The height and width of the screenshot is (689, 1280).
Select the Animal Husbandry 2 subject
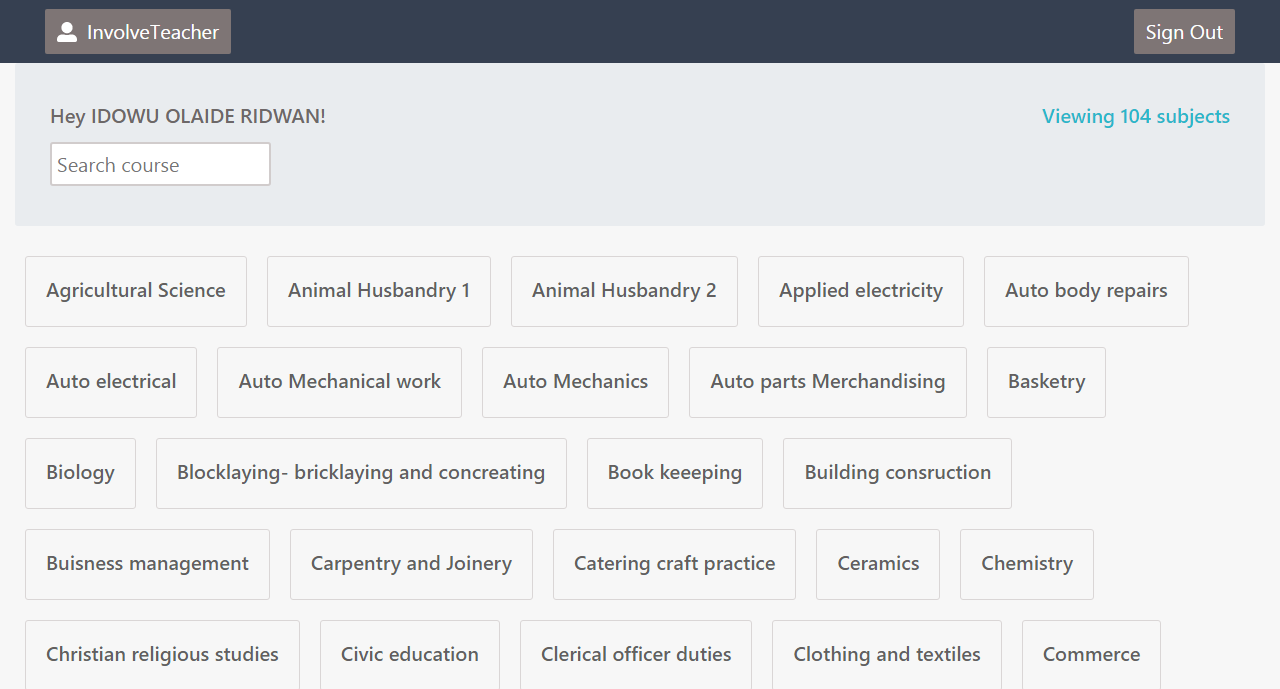click(624, 291)
